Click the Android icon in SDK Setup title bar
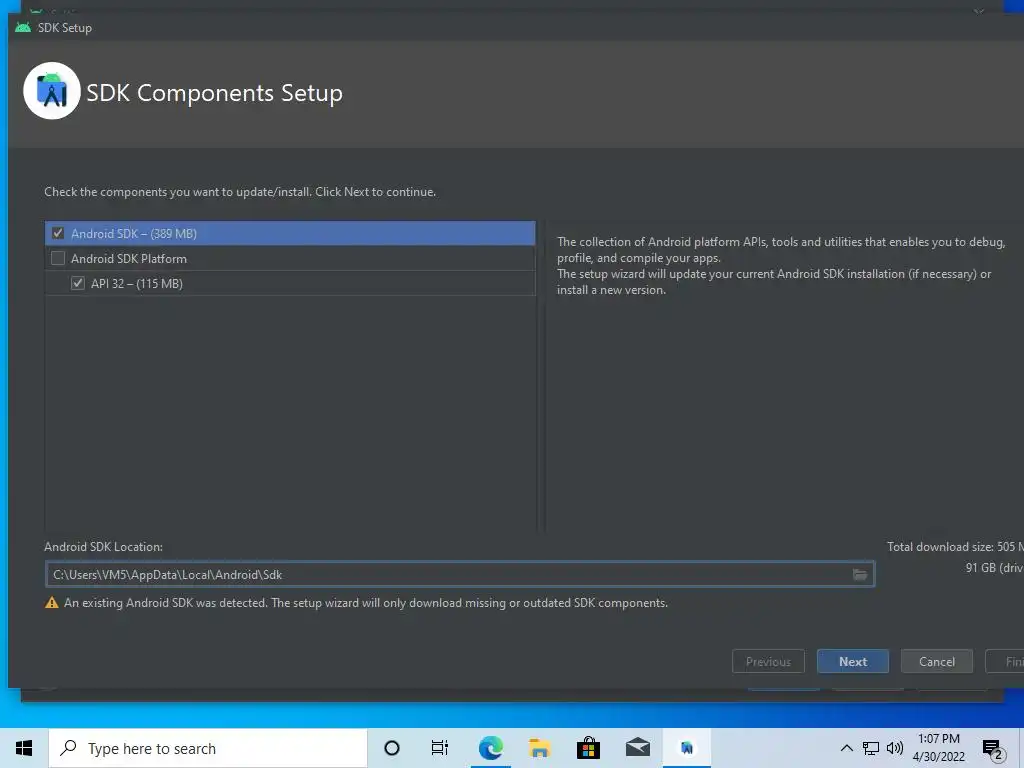 23,27
